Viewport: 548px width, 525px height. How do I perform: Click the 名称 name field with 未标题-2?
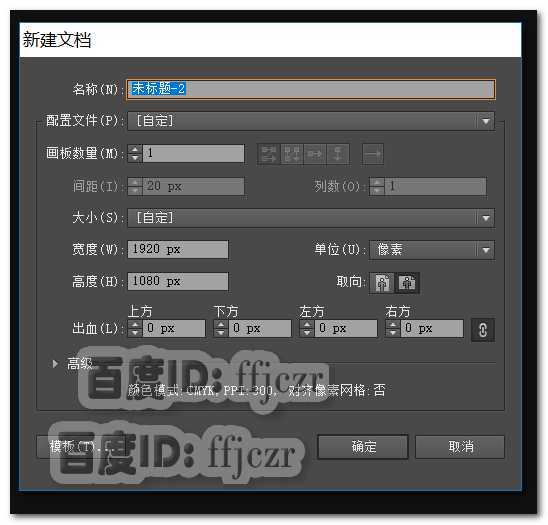tap(311, 89)
